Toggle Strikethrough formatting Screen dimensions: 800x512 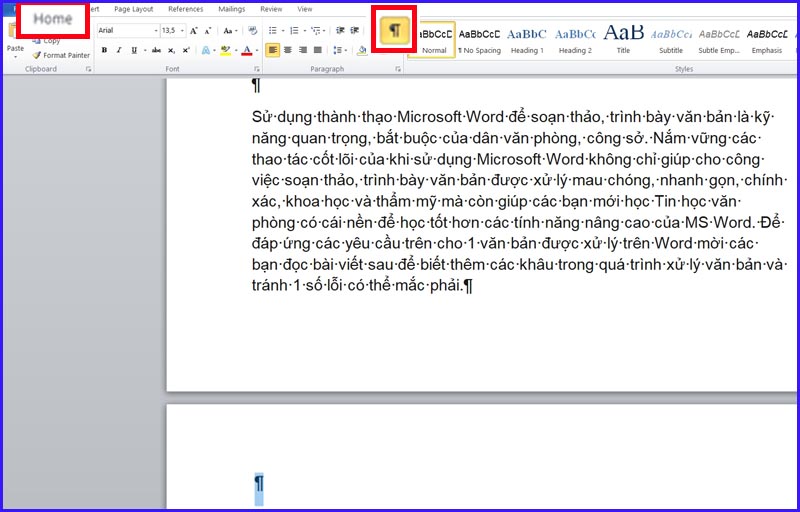tap(157, 50)
